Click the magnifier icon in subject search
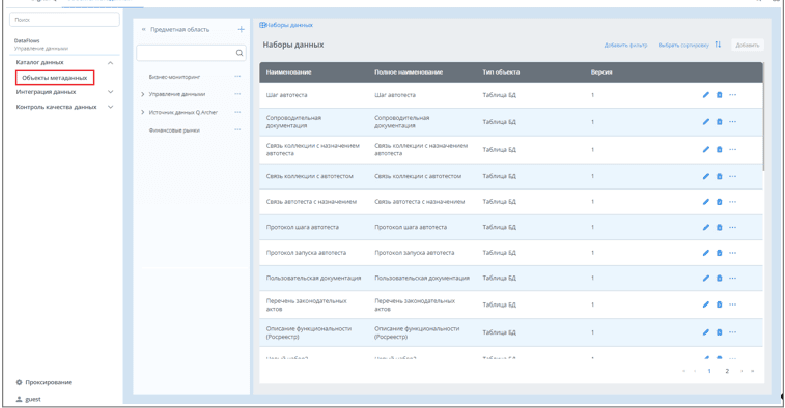 point(240,53)
